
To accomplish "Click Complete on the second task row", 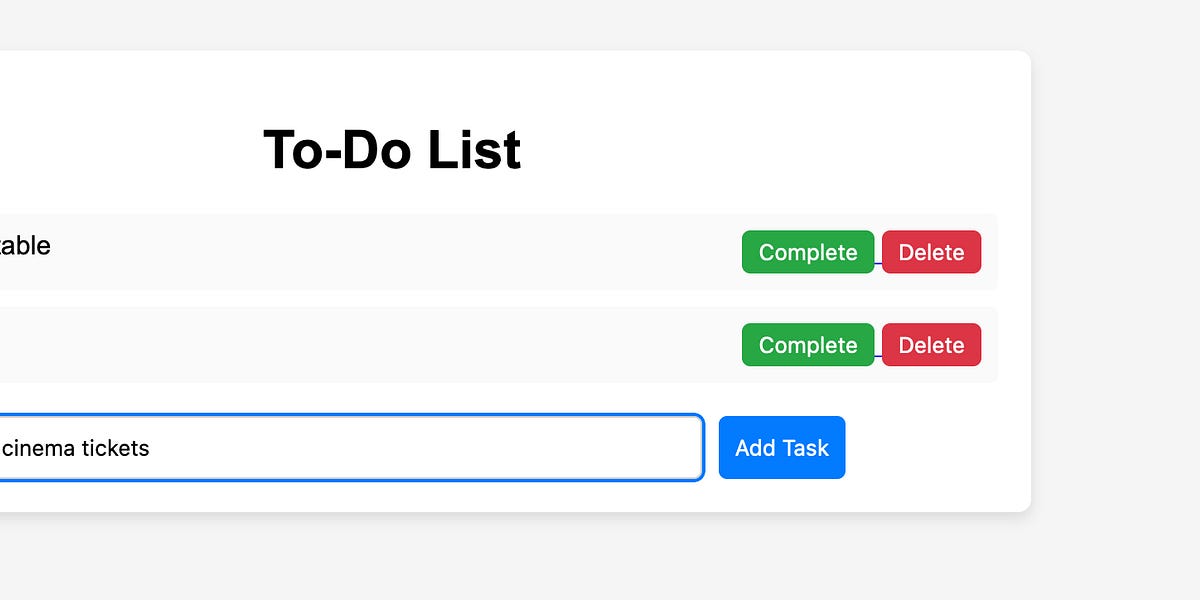I will coord(808,344).
